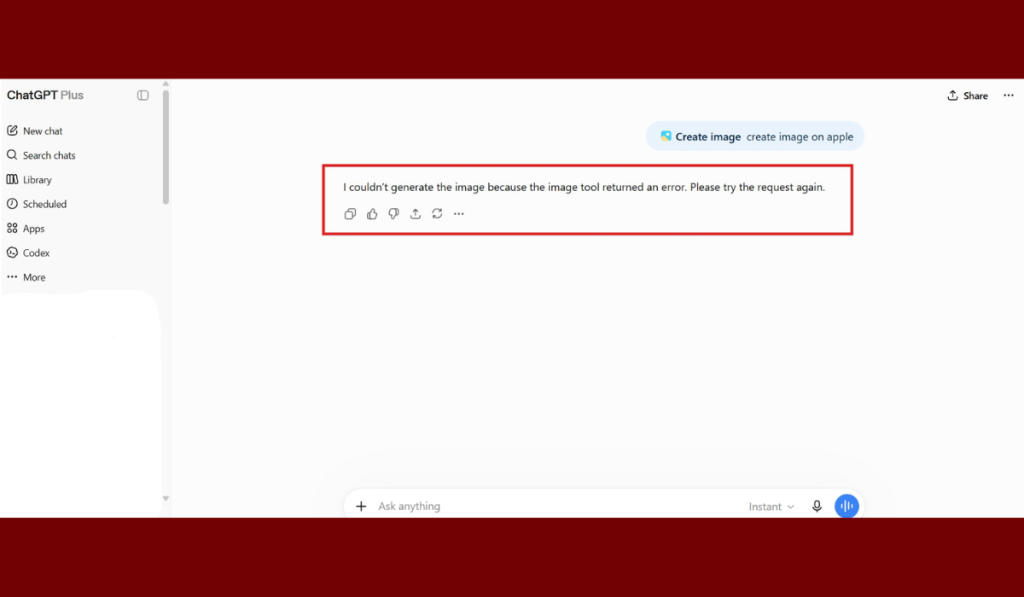Click the Scheduled clock icon
This screenshot has width=1024, height=597.
[12, 204]
